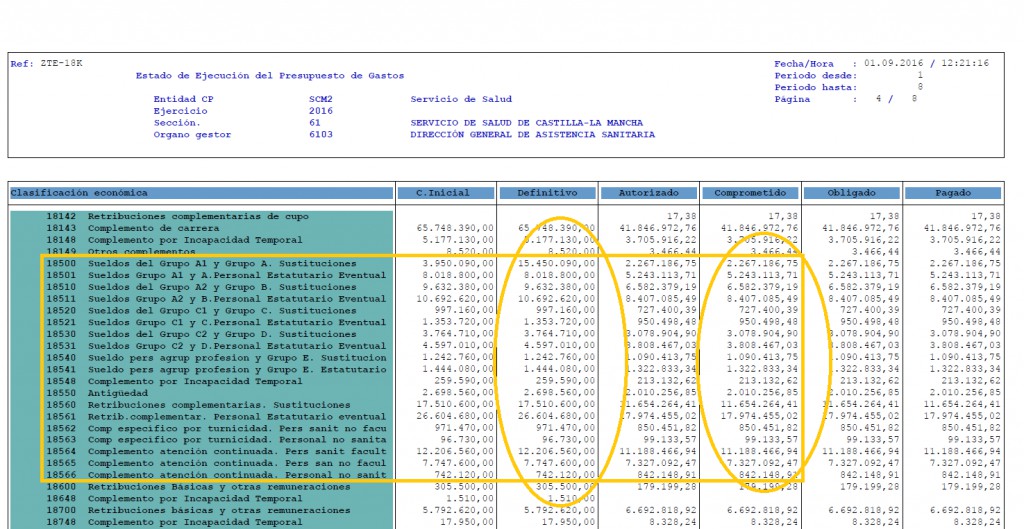Select row "18500 Sueldos del Grupo A1 y Grupo A. Sustituciones"
This screenshot has width=1024, height=529.
click(x=507, y=263)
